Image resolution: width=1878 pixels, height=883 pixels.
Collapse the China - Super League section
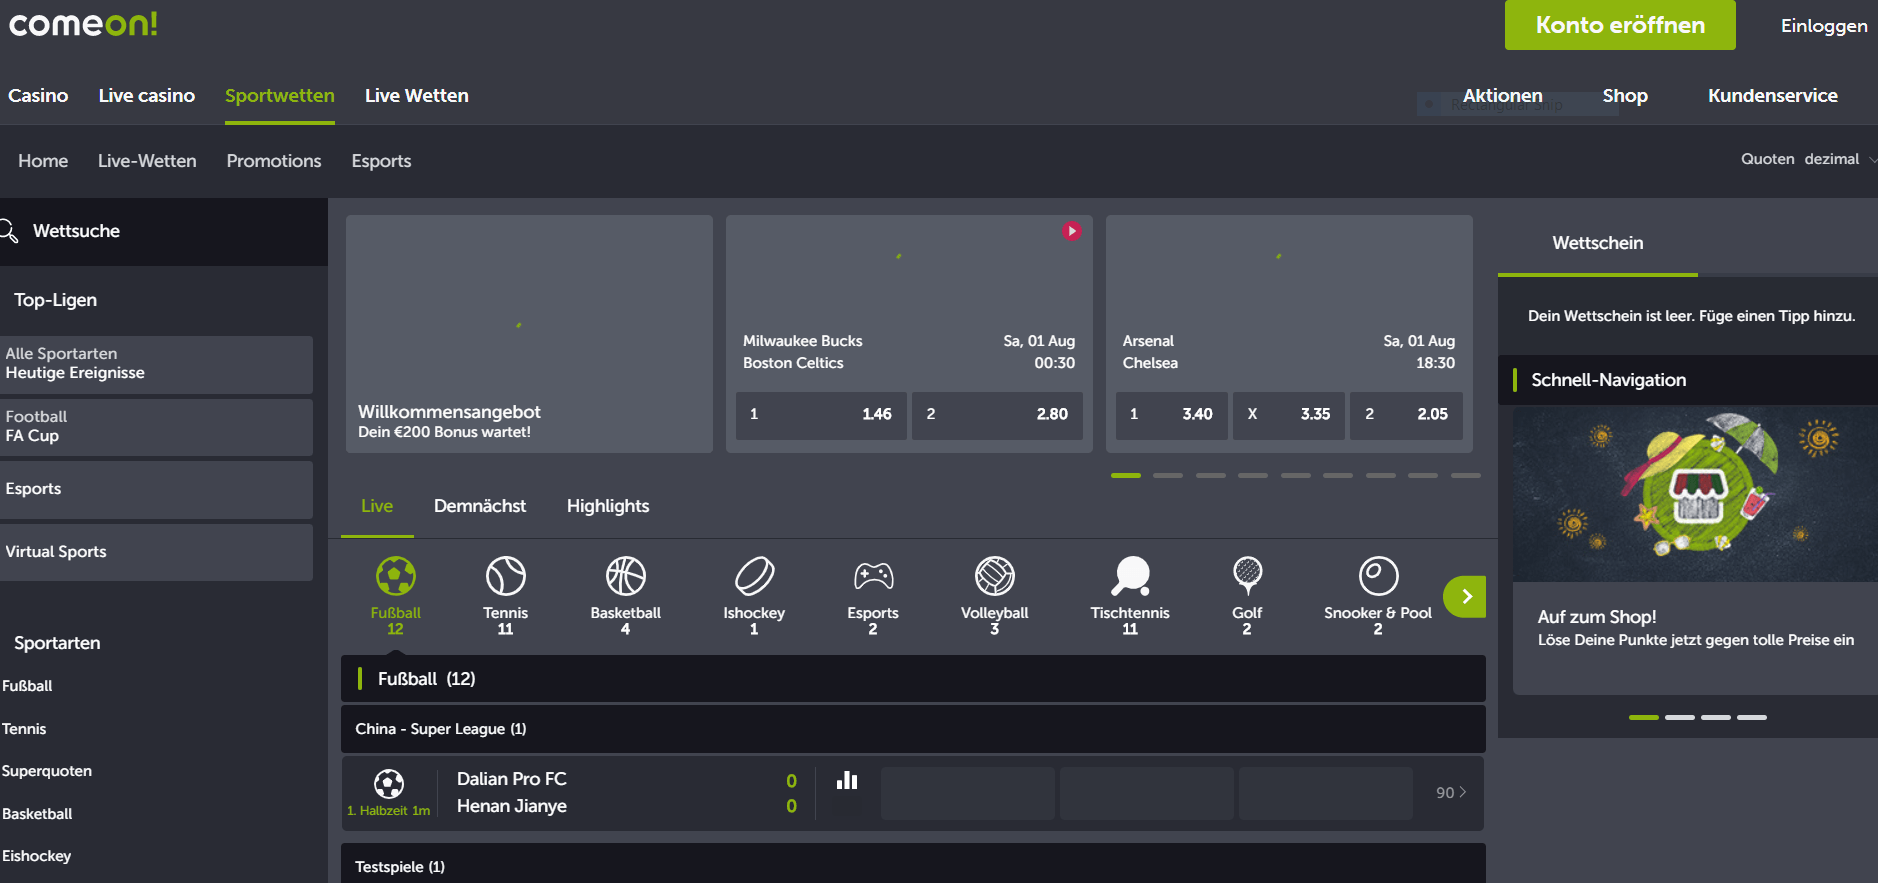(913, 729)
